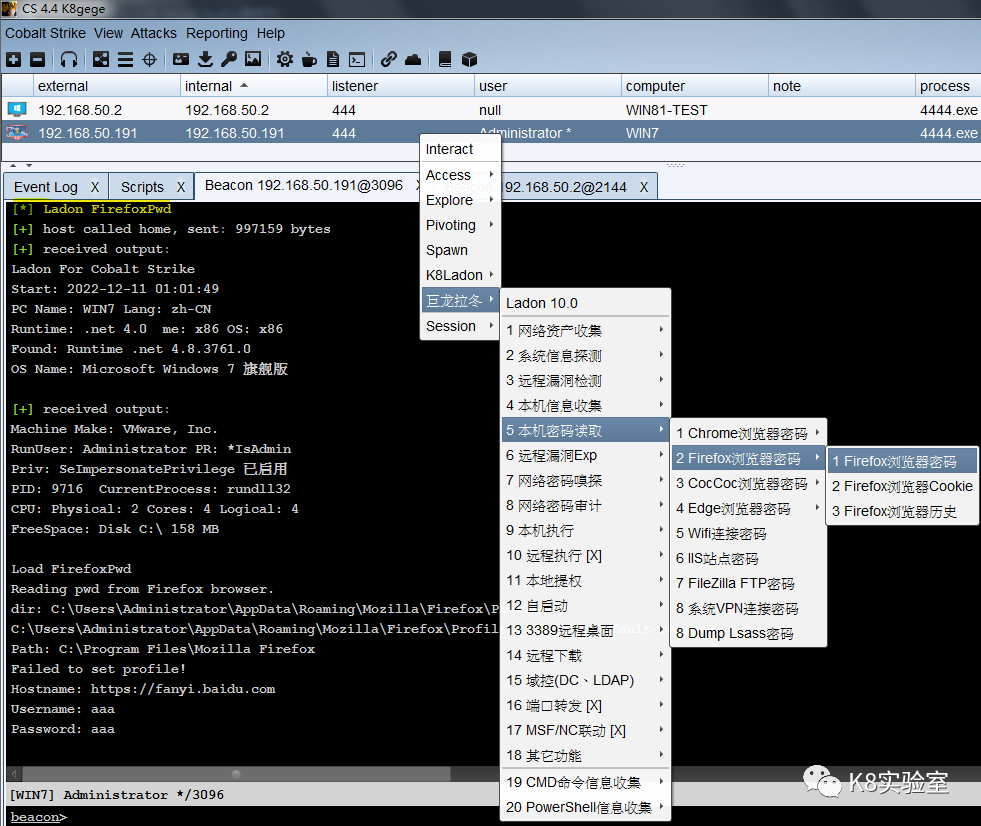This screenshot has width=981, height=826.
Task: Close the Event Log tab
Action: pyautogui.click(x=95, y=187)
